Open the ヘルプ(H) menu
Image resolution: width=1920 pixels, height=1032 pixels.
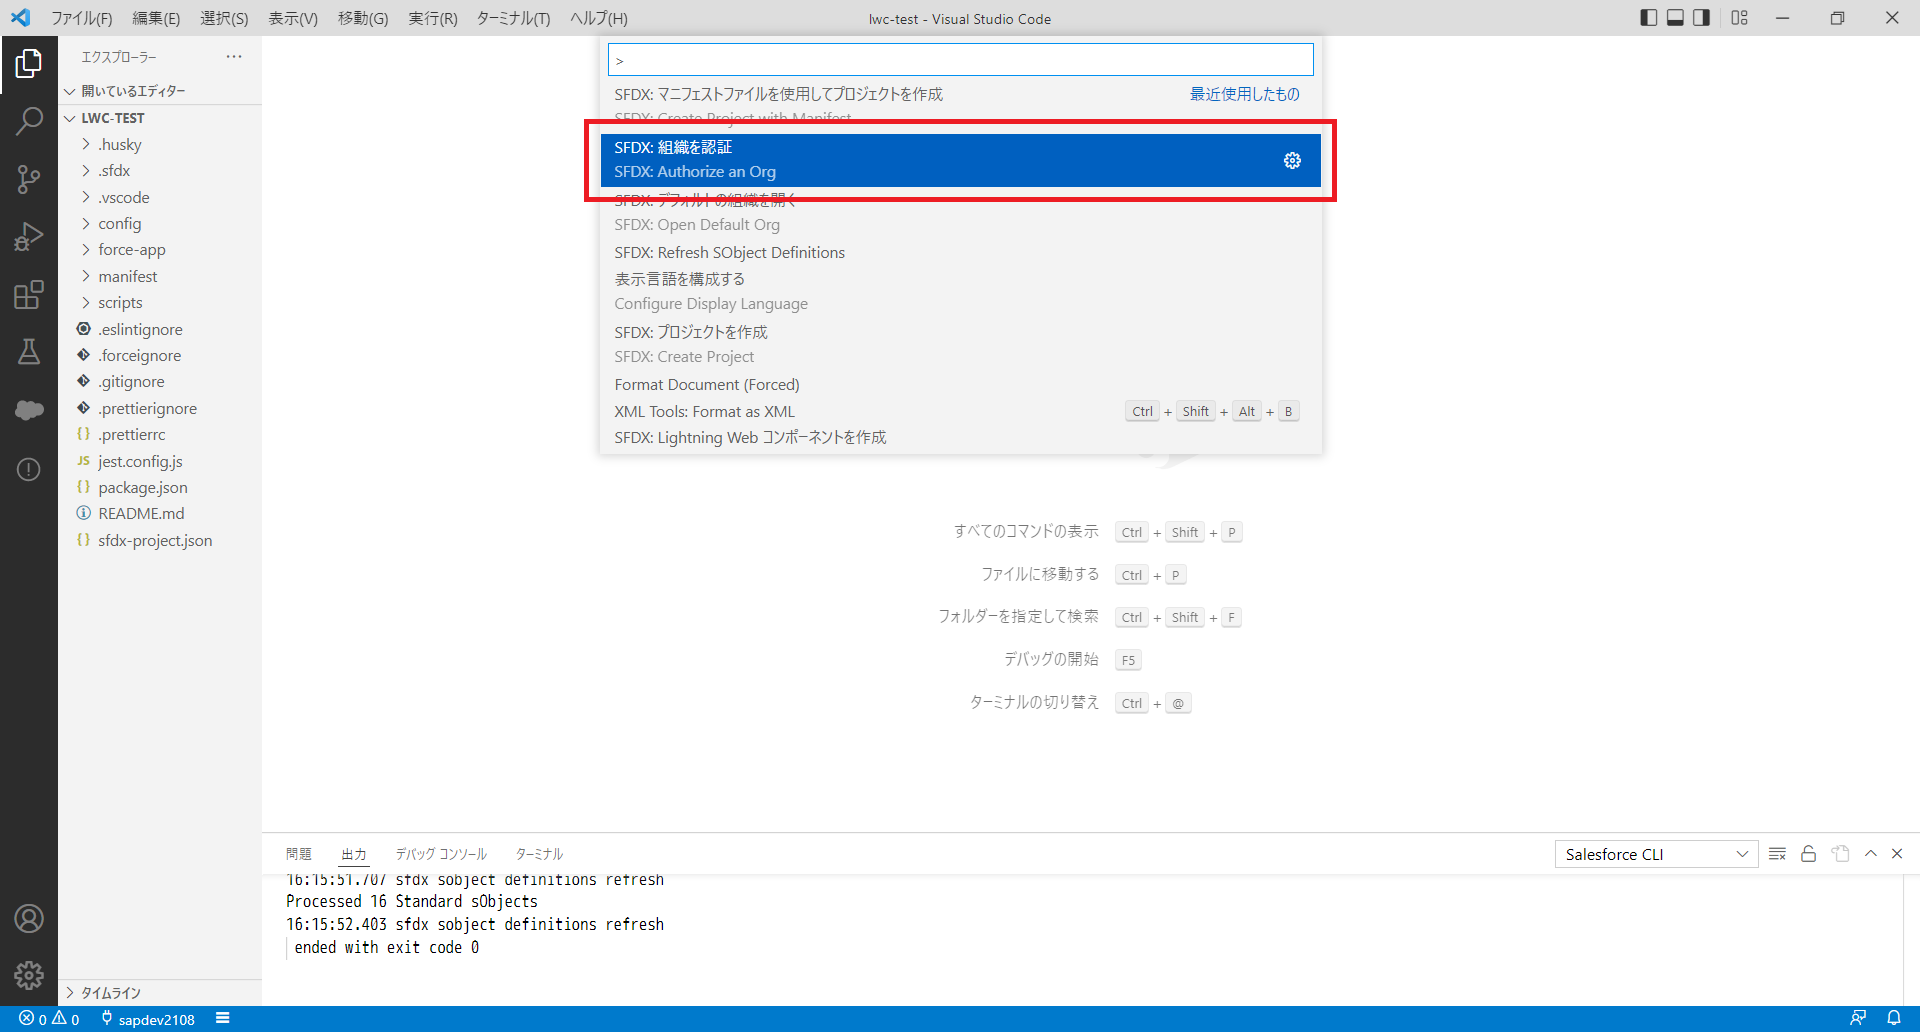(x=598, y=18)
